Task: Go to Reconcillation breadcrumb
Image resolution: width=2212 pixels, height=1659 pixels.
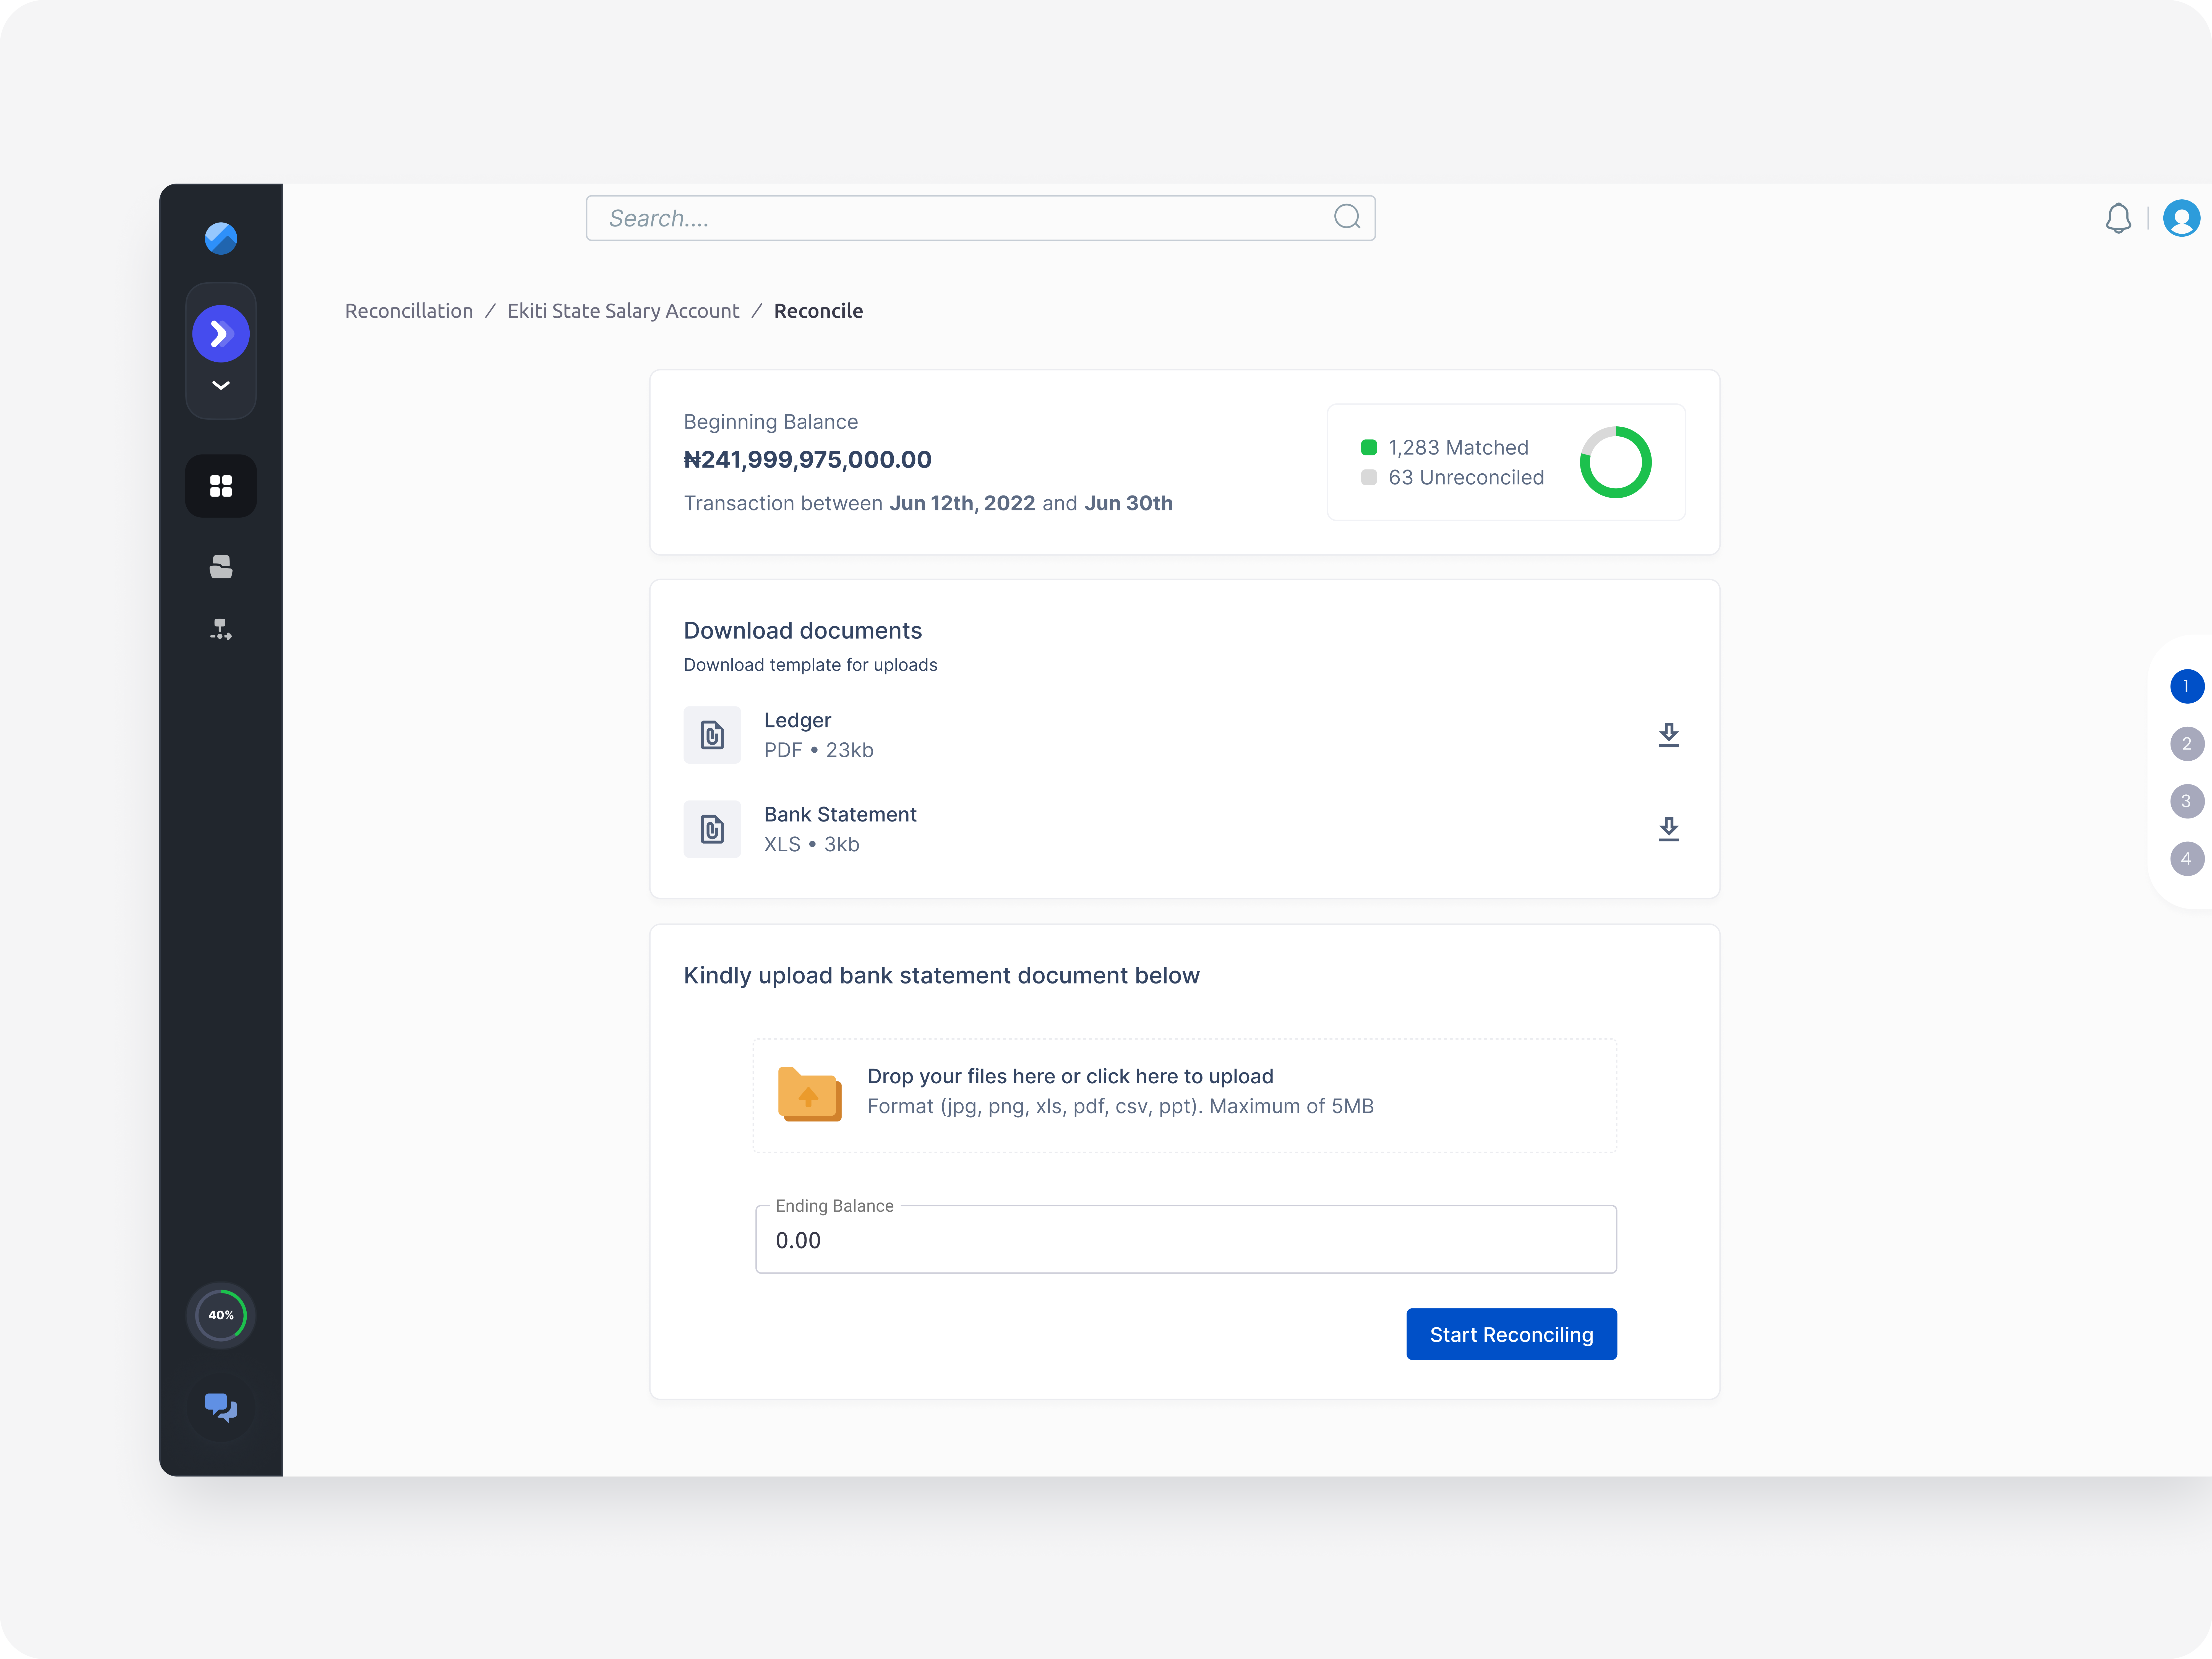Action: [409, 311]
